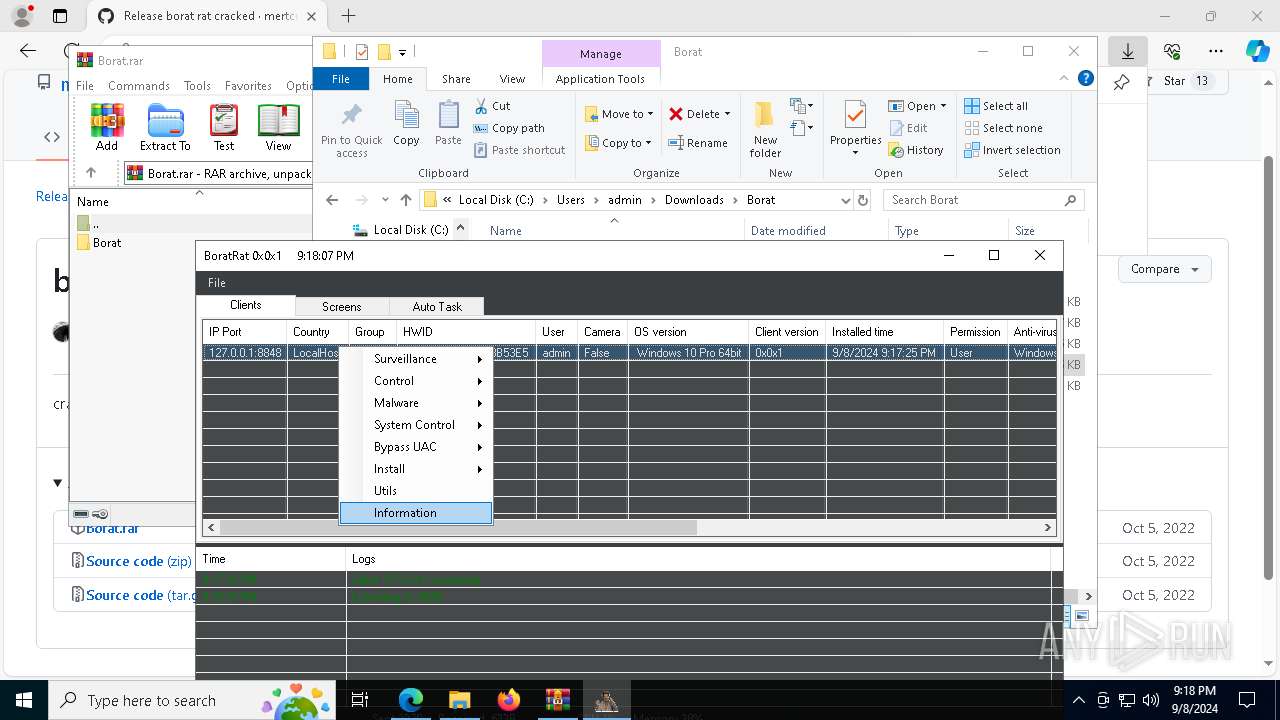Screen dimensions: 1280x720
Task: Show hidden tray icons chevron
Action: tap(1078, 700)
